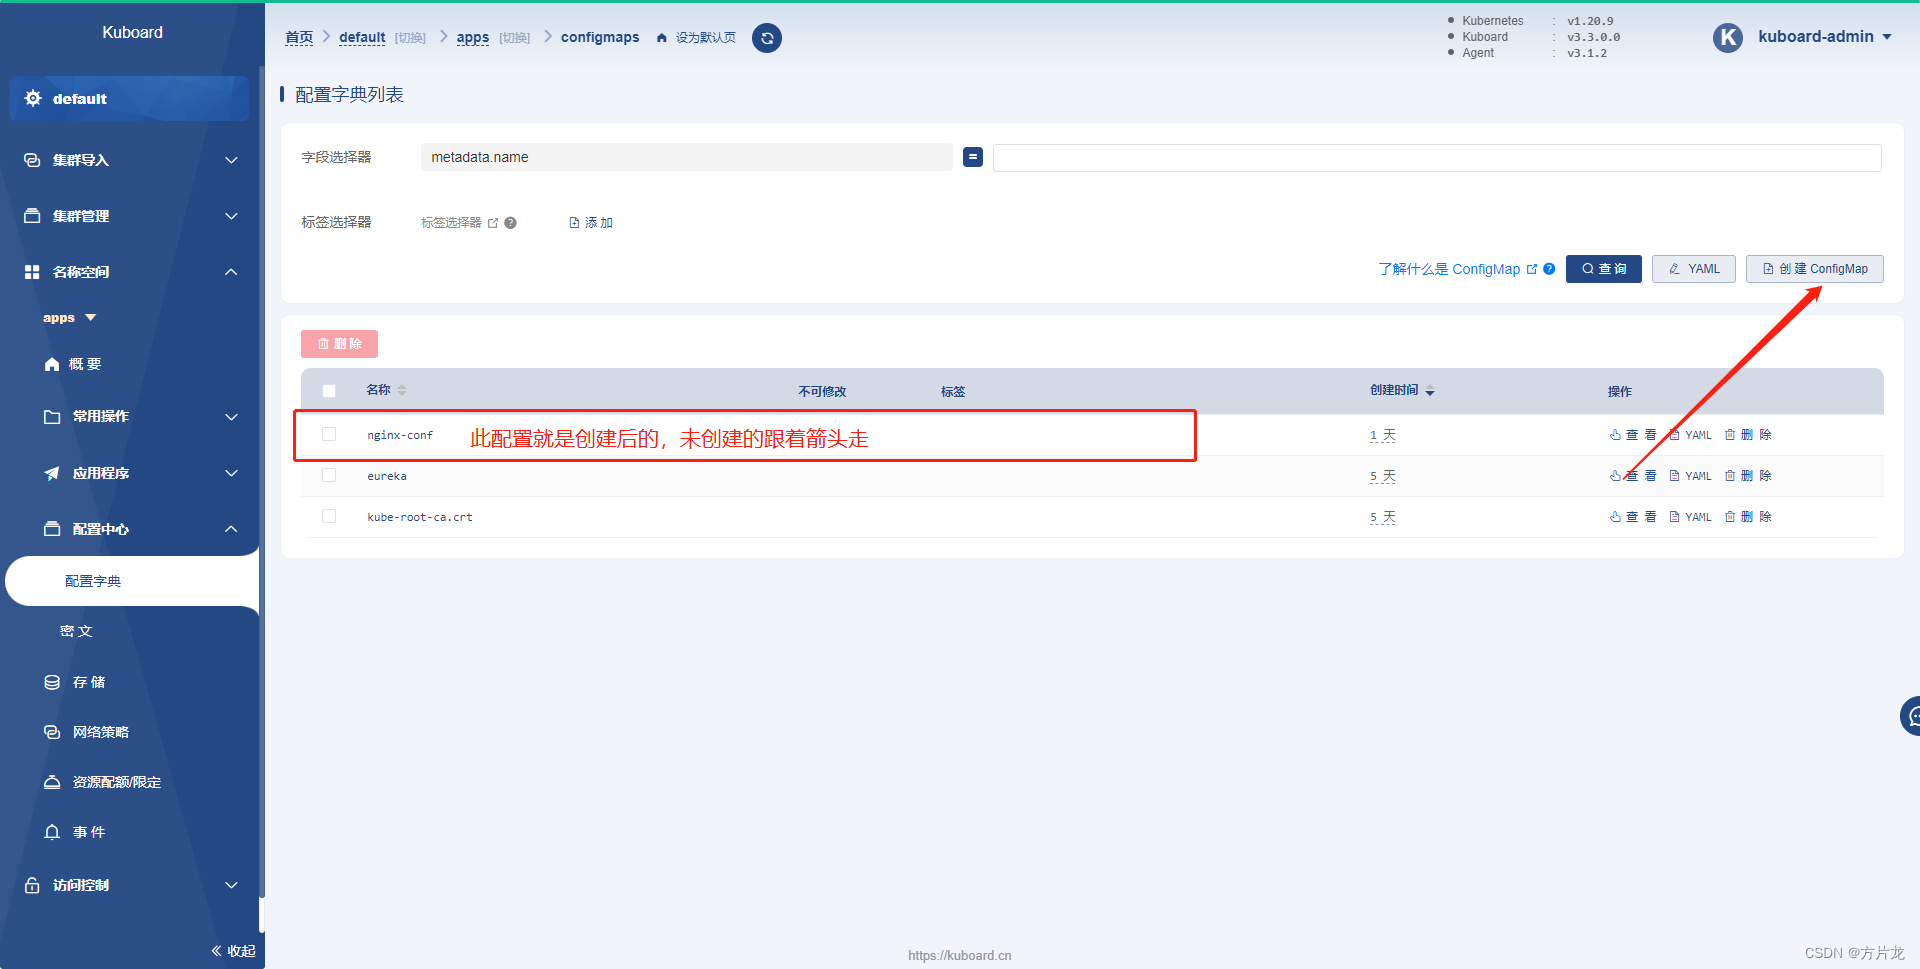Viewport: 1920px width, 969px height.
Task: Open 概要 under the apps namespace
Action: coord(85,363)
